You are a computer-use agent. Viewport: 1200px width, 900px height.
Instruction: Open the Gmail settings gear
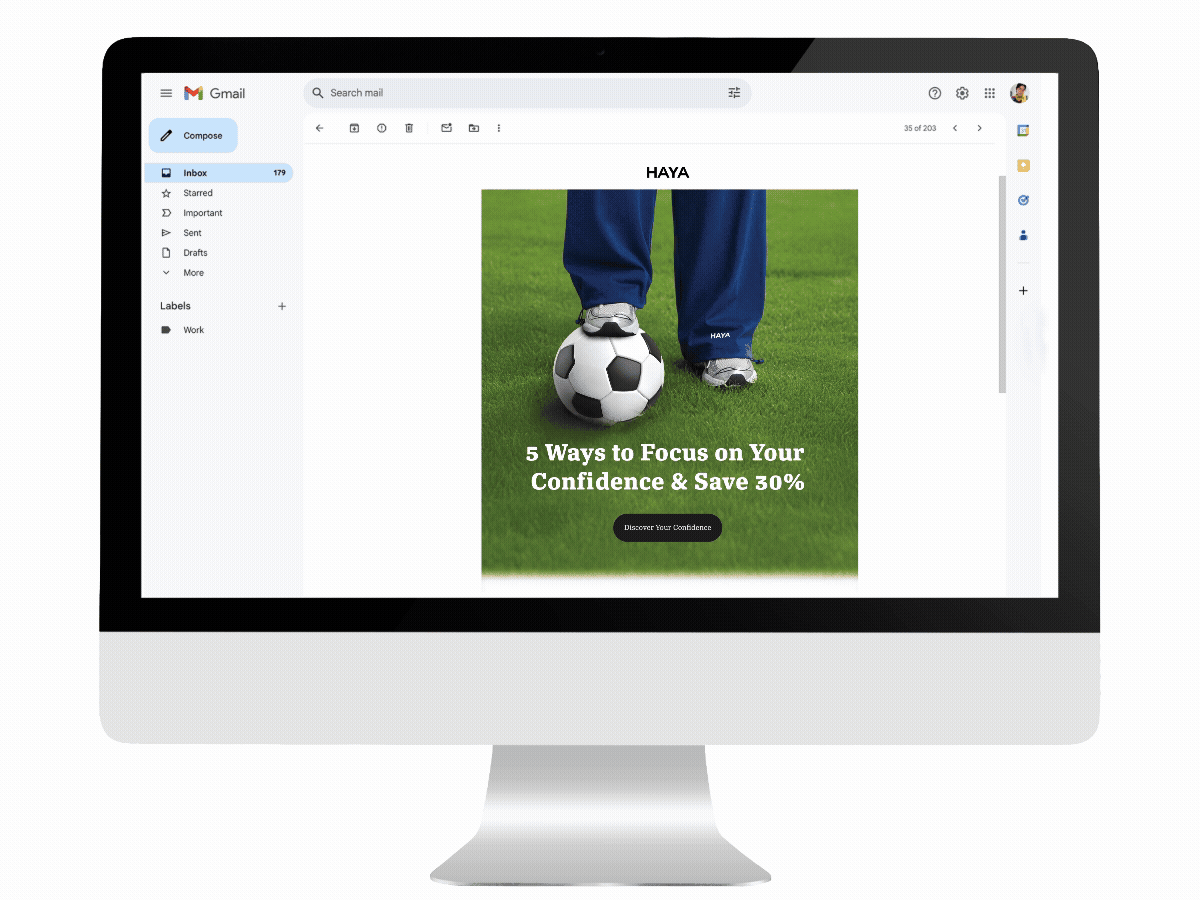click(x=962, y=92)
